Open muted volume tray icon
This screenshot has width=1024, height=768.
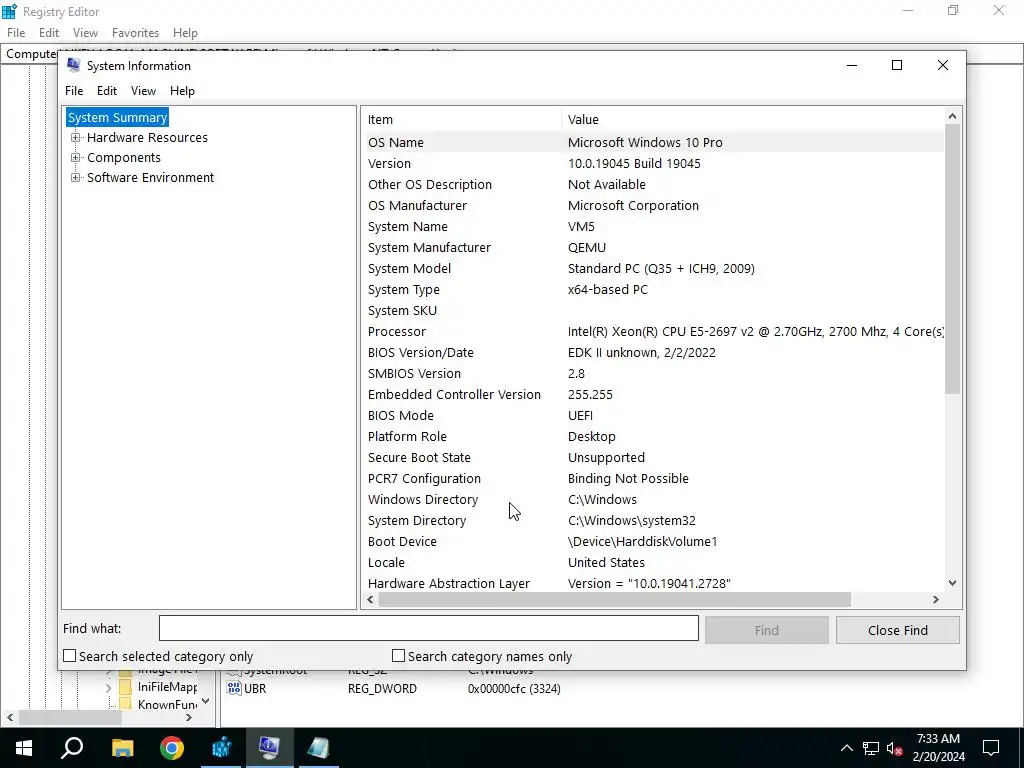894,748
